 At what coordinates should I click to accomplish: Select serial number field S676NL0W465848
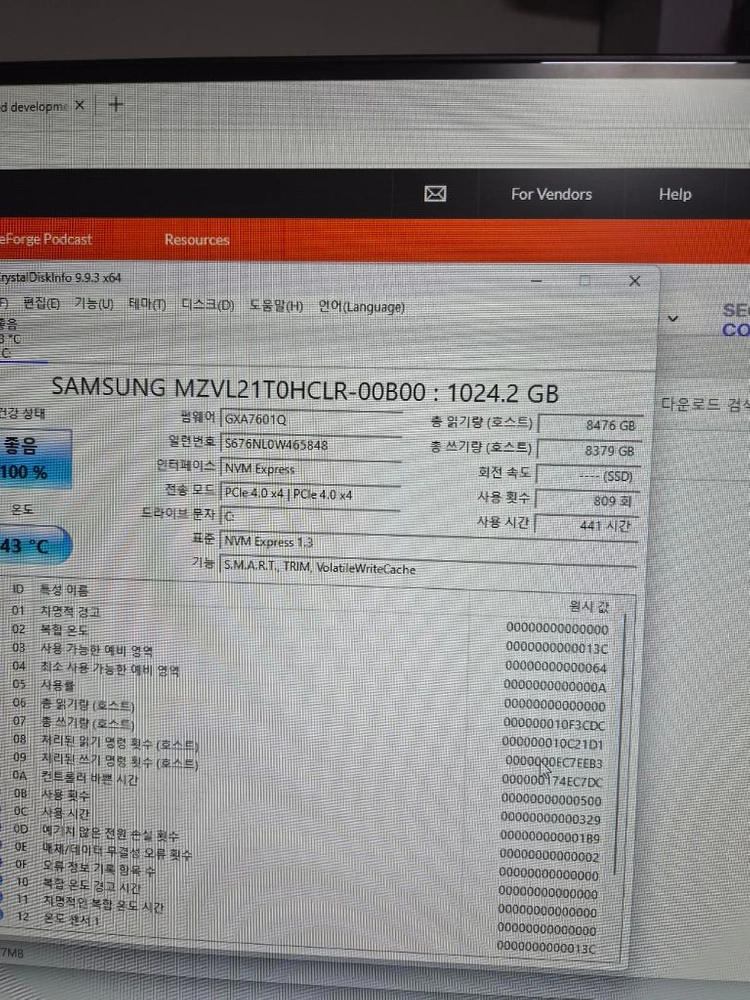point(311,445)
